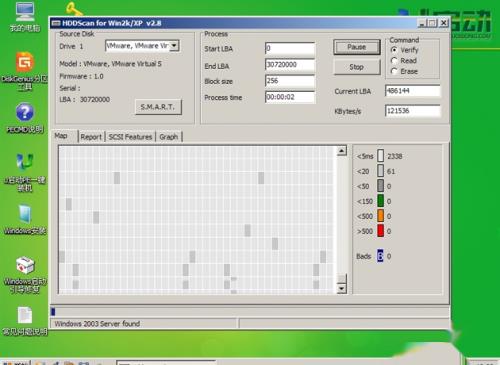Open the My Computer desktop icon

[25, 12]
